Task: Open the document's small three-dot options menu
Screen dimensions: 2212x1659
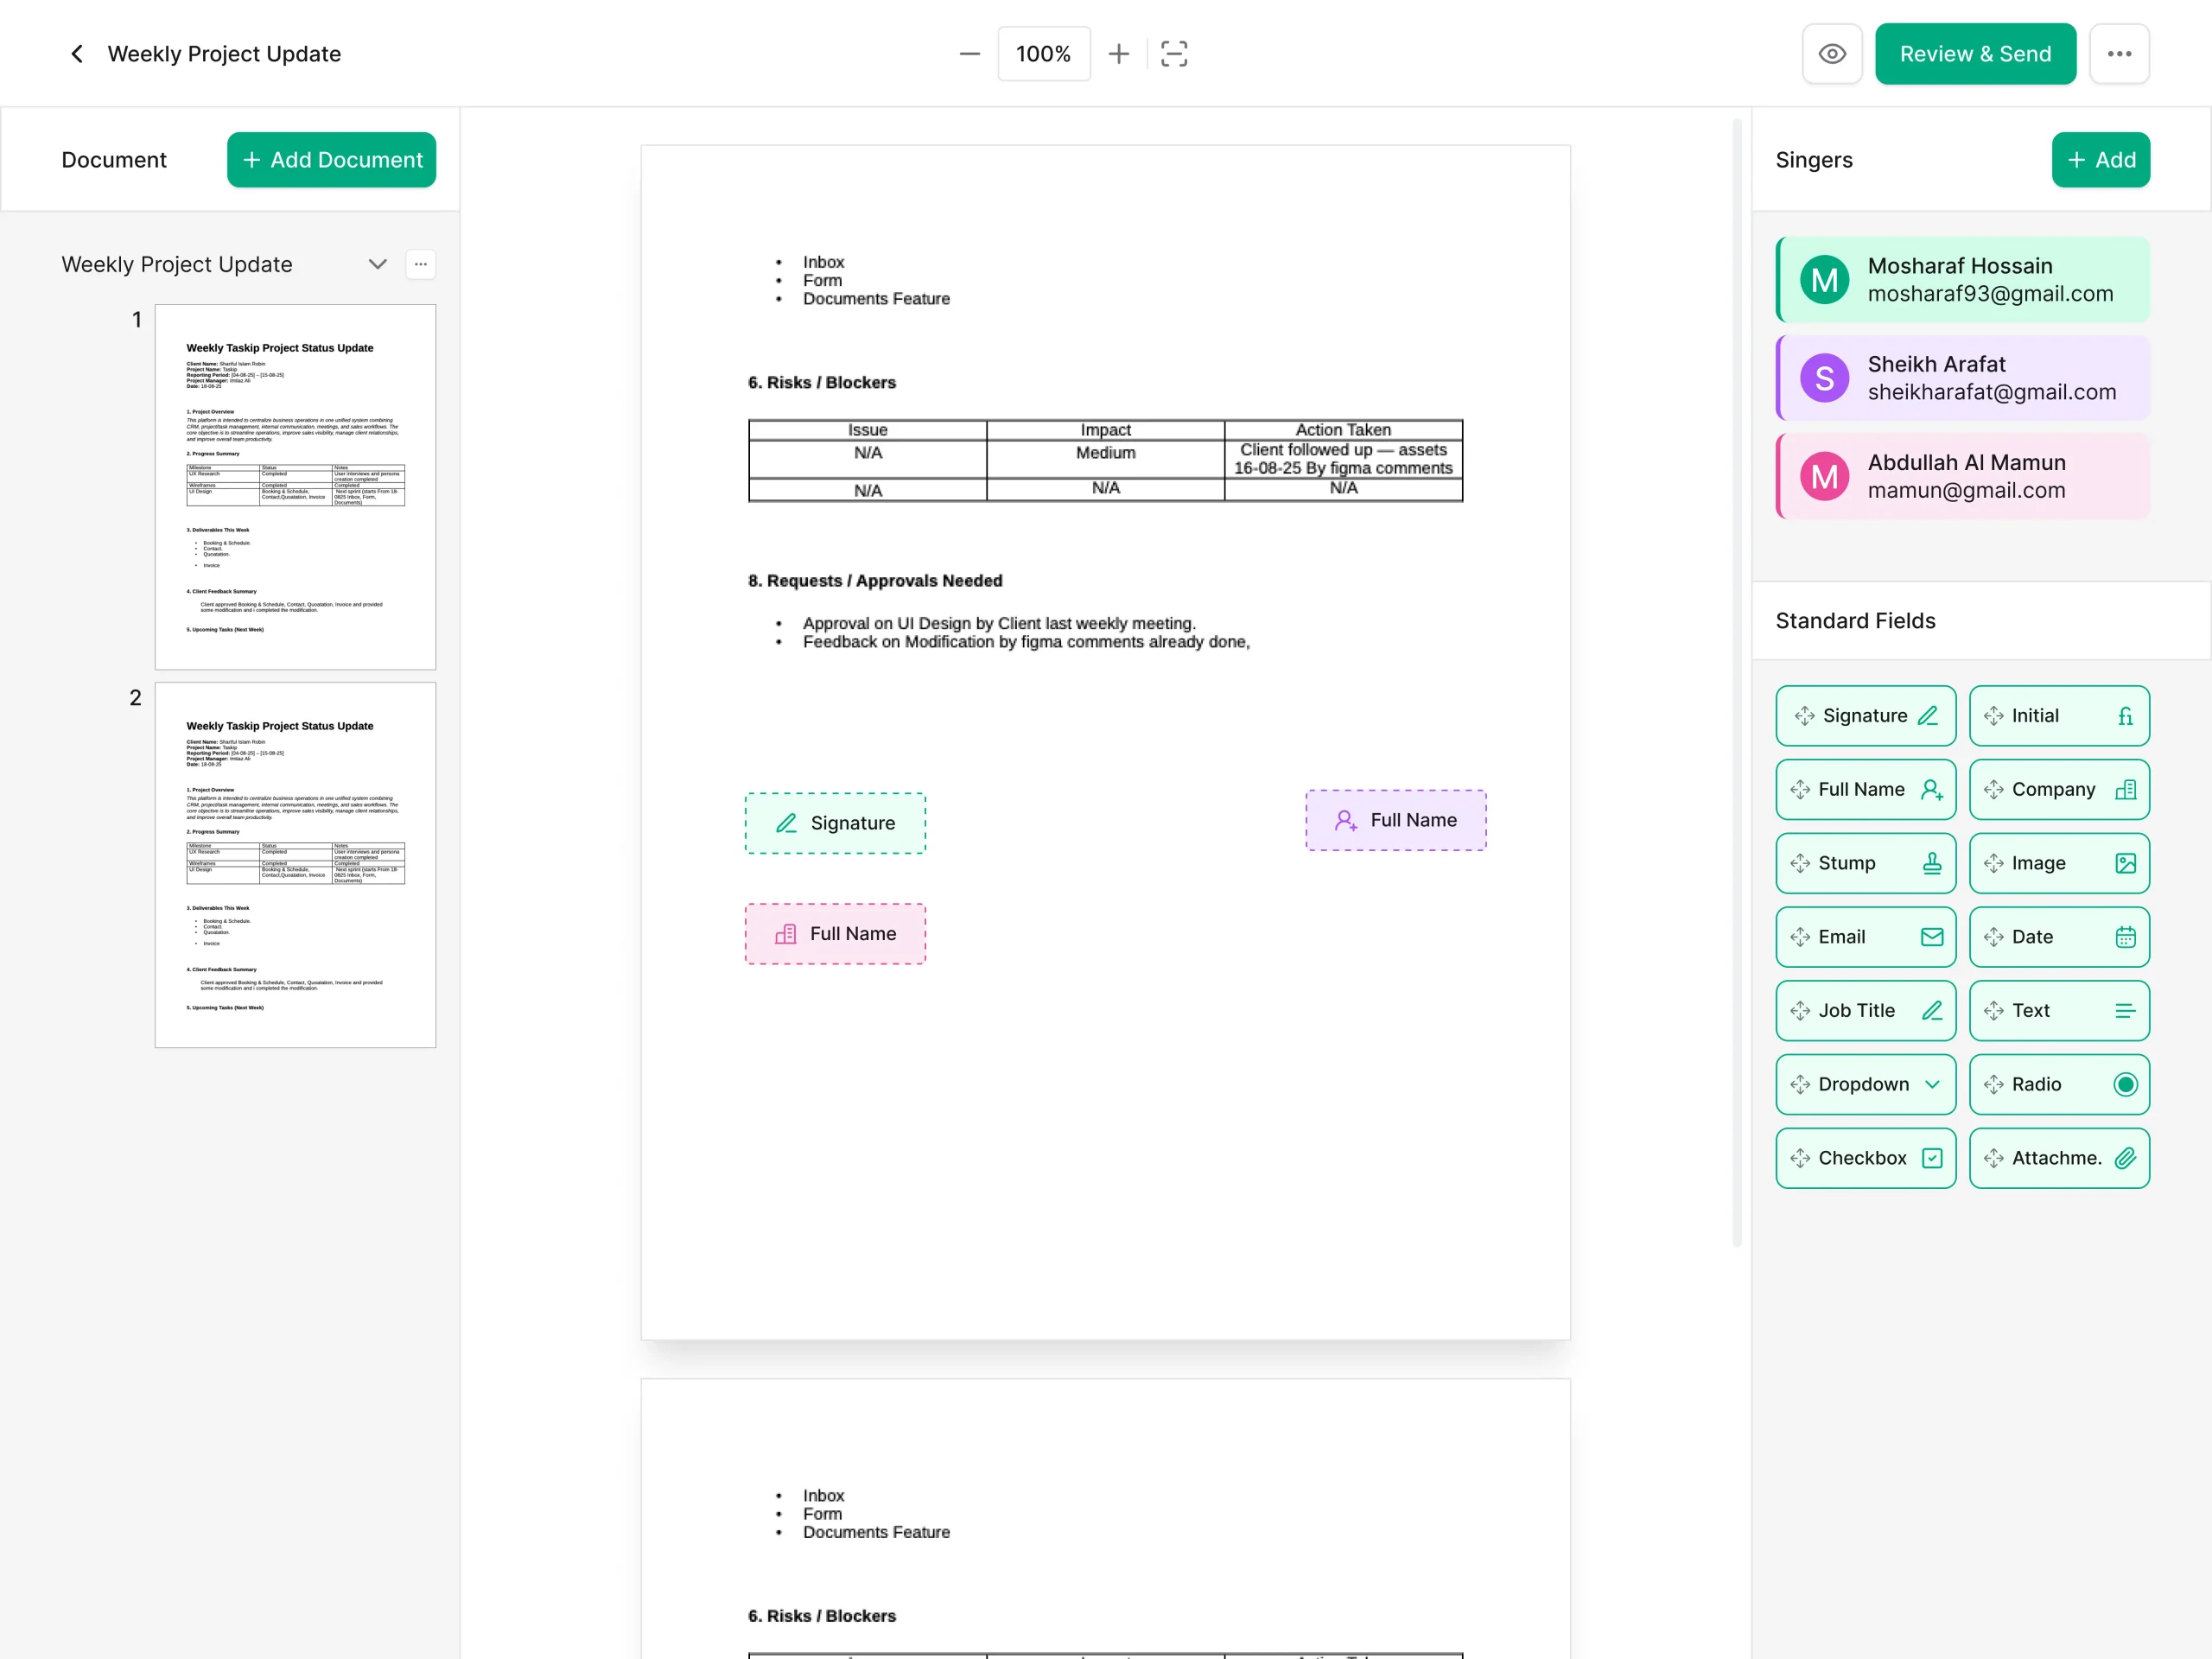Action: point(420,265)
